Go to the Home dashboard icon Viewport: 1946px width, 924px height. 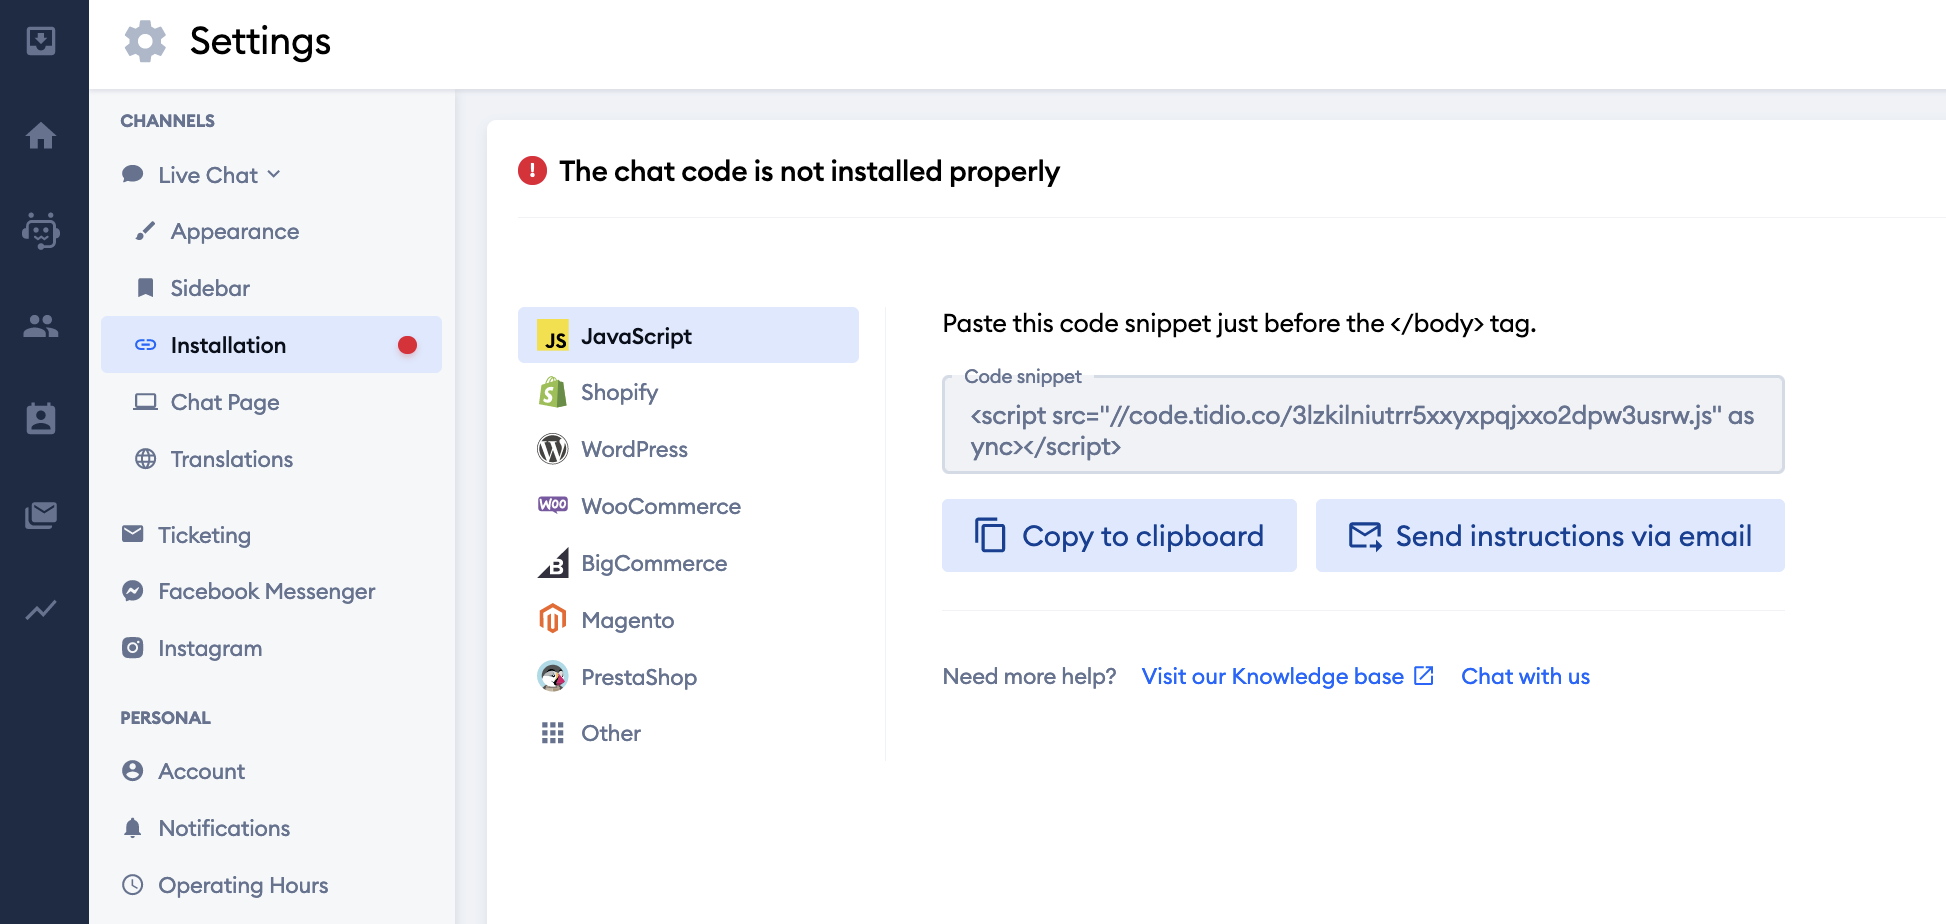click(x=41, y=135)
